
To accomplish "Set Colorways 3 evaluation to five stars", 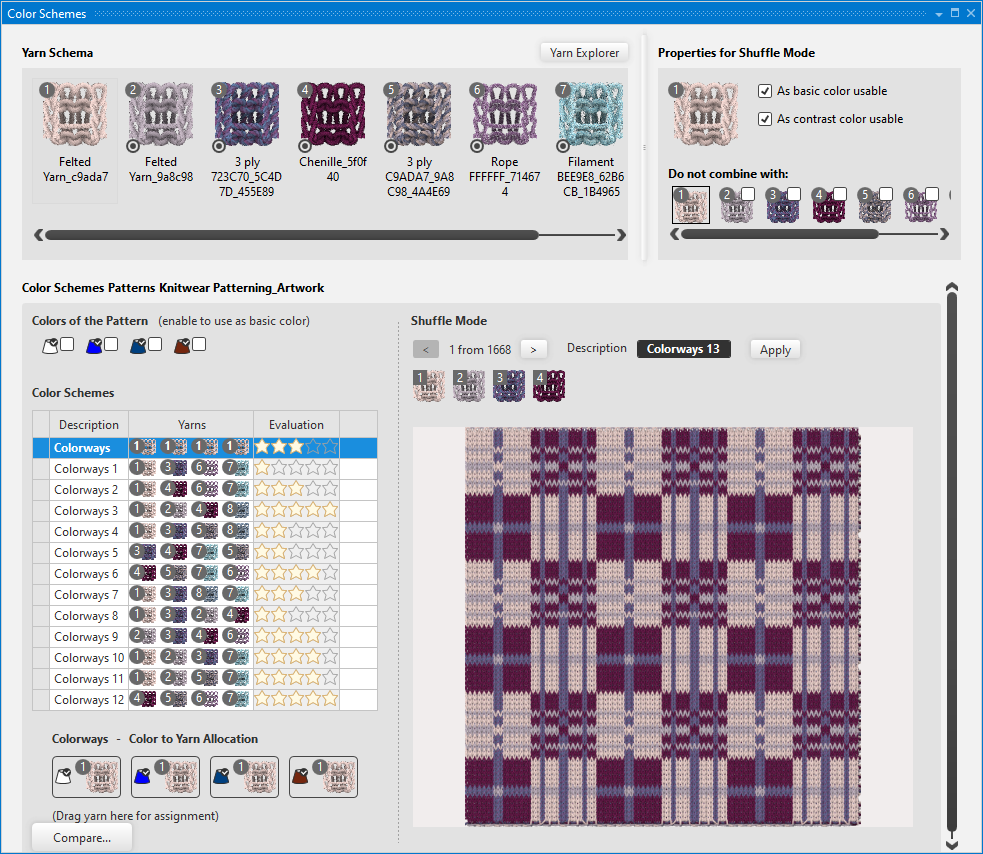I will (329, 511).
